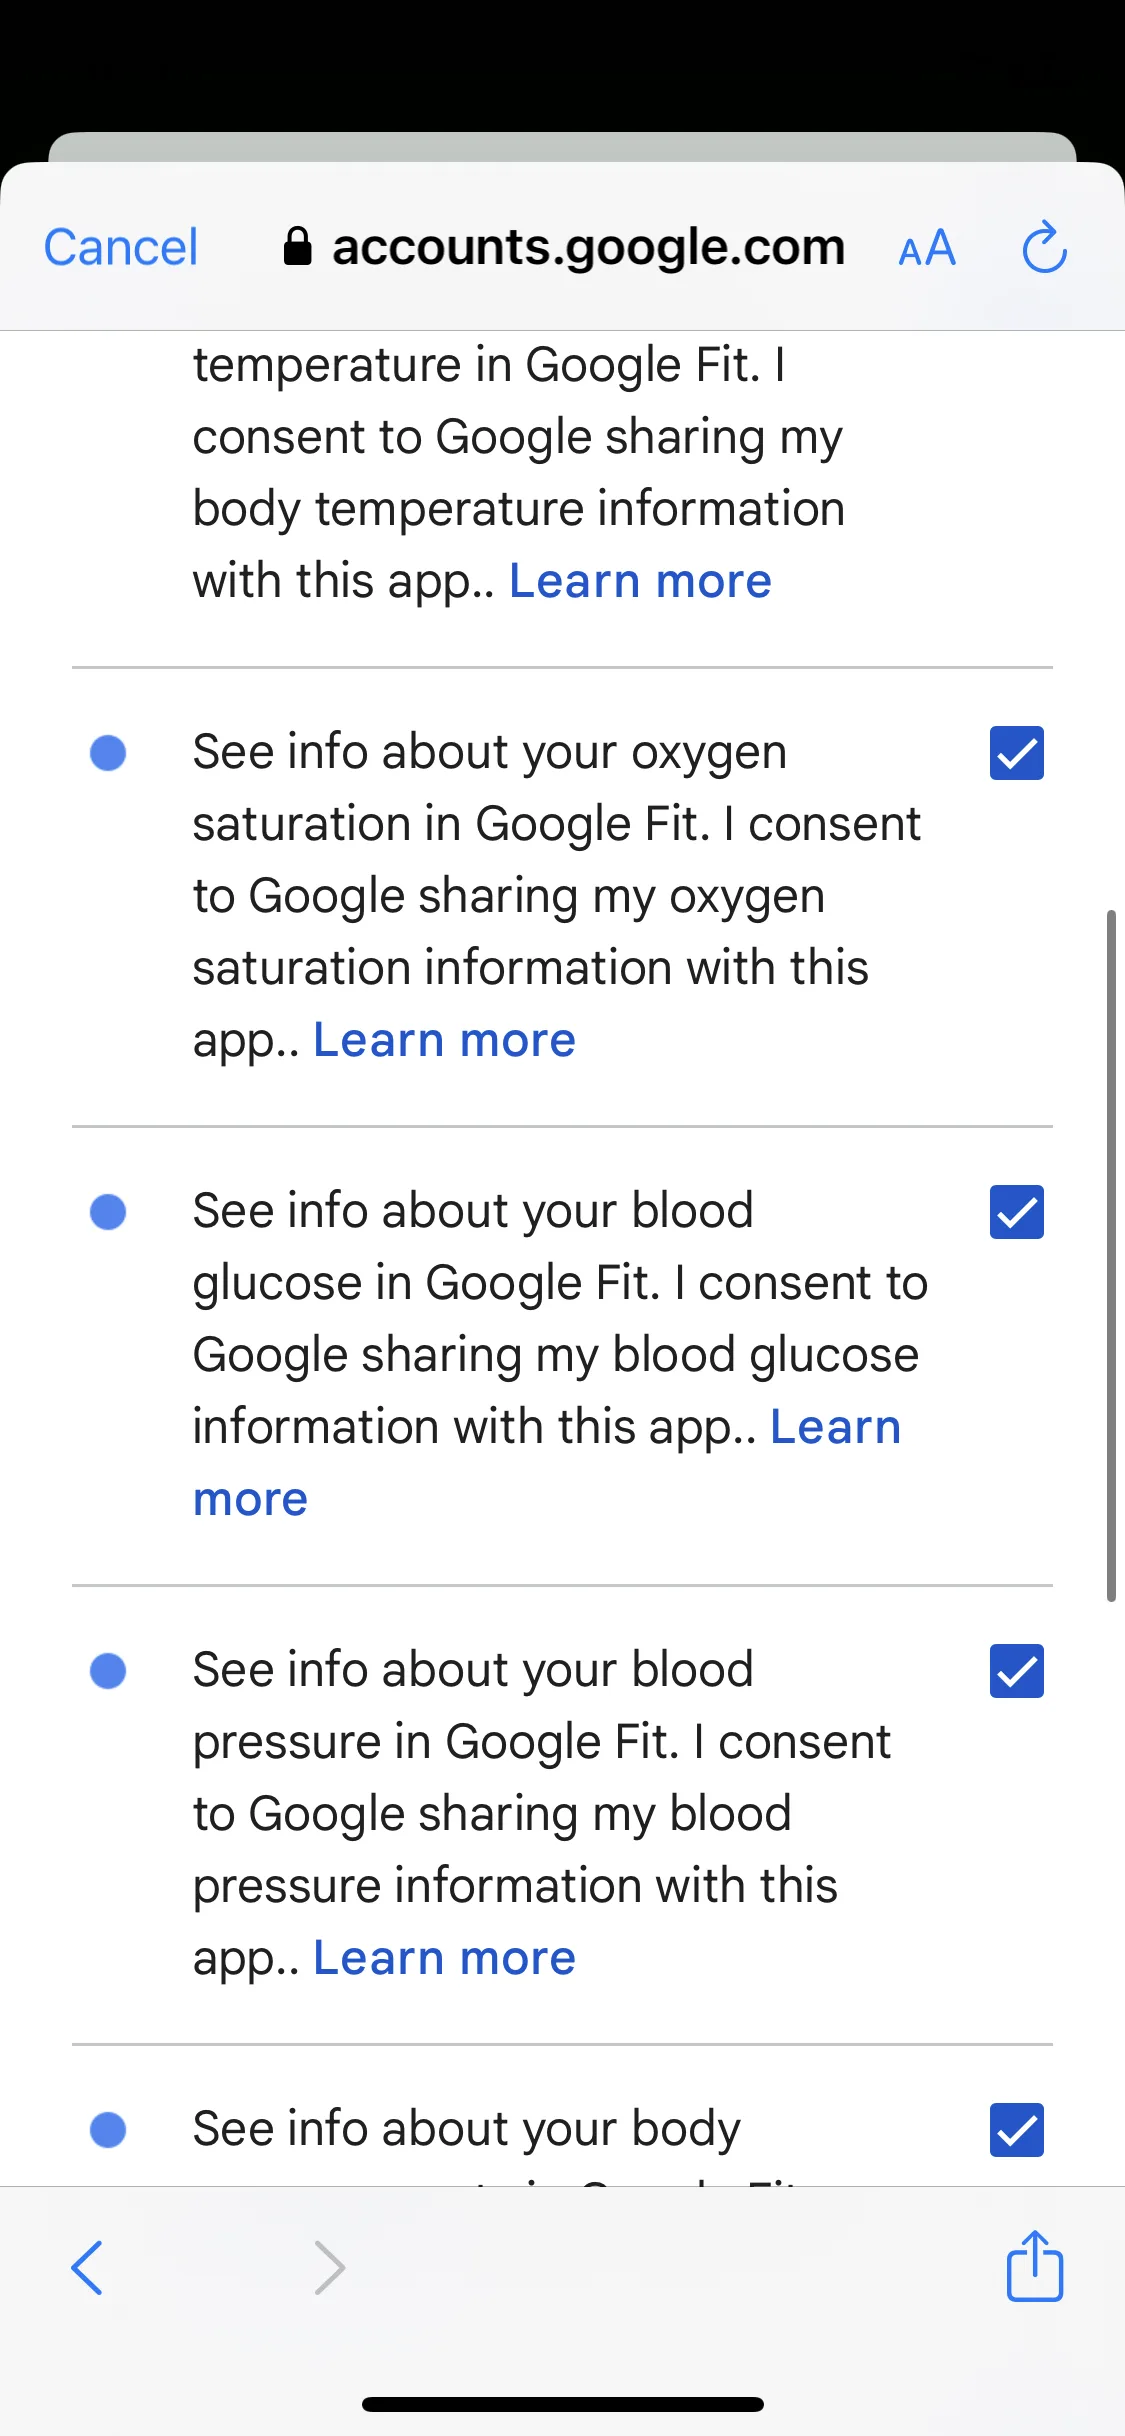
Task: Tap the blue dot beside oxygen saturation
Action: 108,753
